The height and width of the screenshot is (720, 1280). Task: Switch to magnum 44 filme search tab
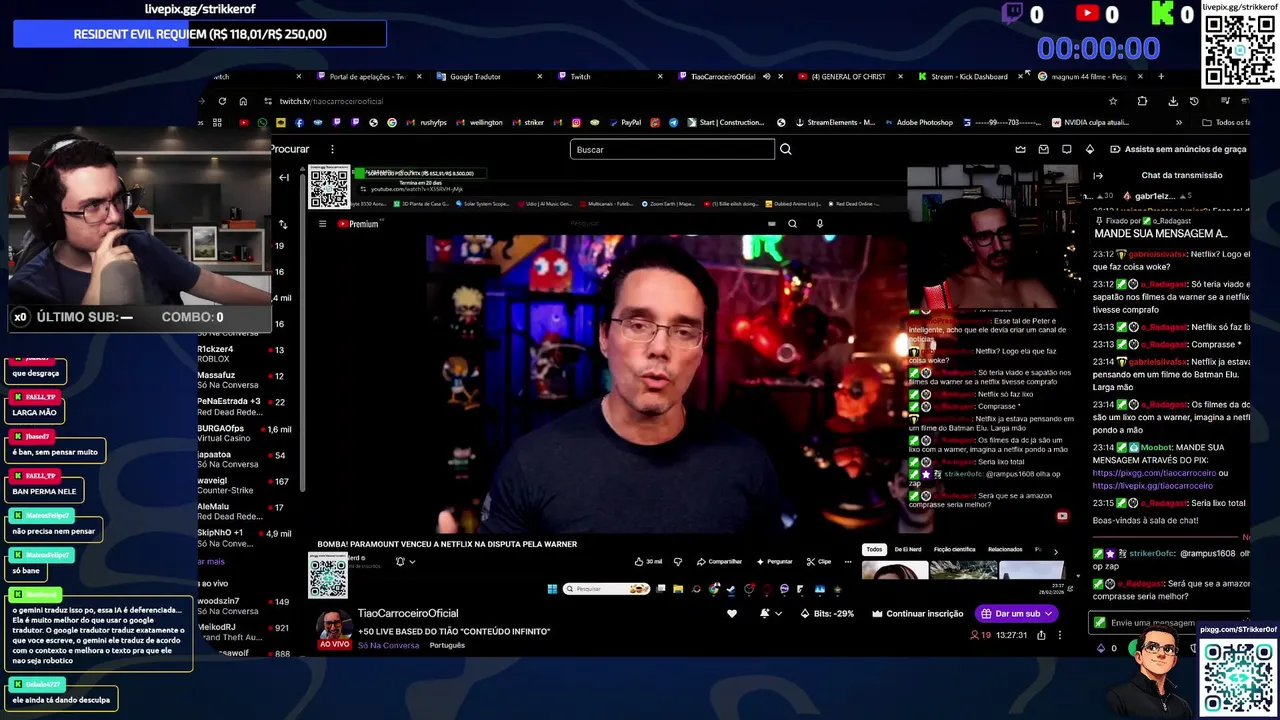click(x=1087, y=76)
